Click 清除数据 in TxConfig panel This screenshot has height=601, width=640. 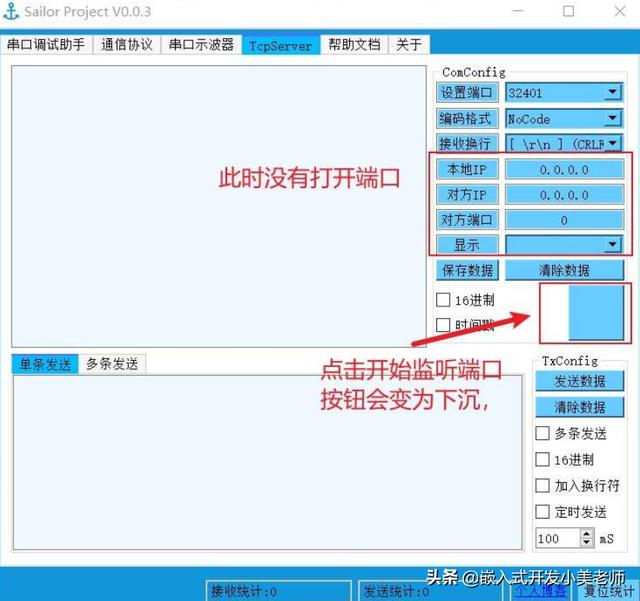(580, 407)
